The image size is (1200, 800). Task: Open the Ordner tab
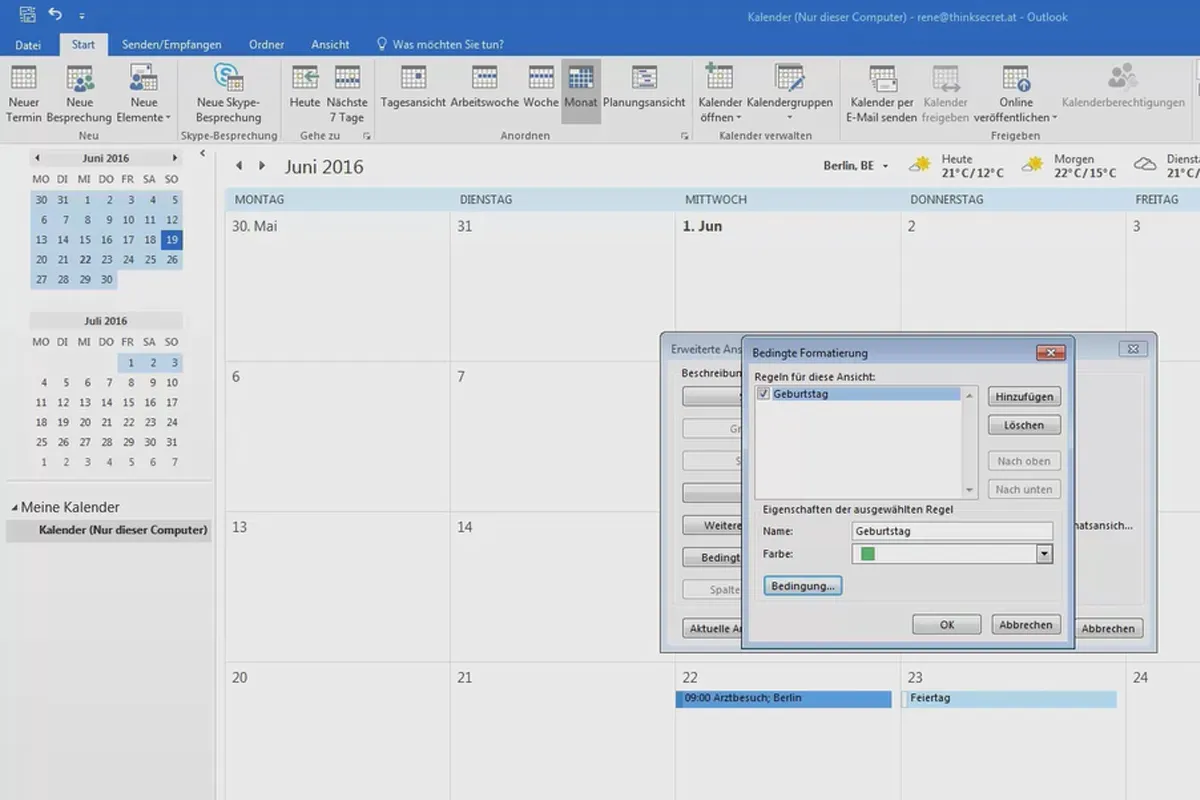pos(267,45)
